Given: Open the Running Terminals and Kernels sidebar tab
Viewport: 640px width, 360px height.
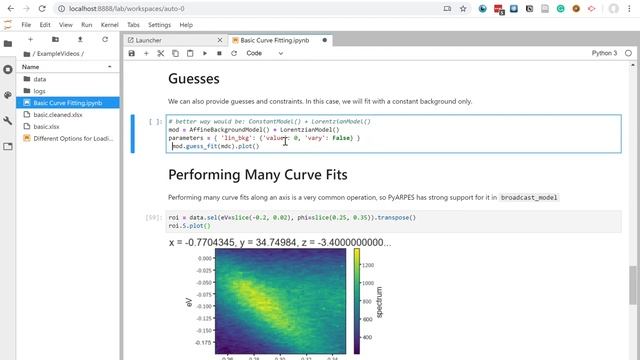Looking at the screenshot, I should pos(8,69).
